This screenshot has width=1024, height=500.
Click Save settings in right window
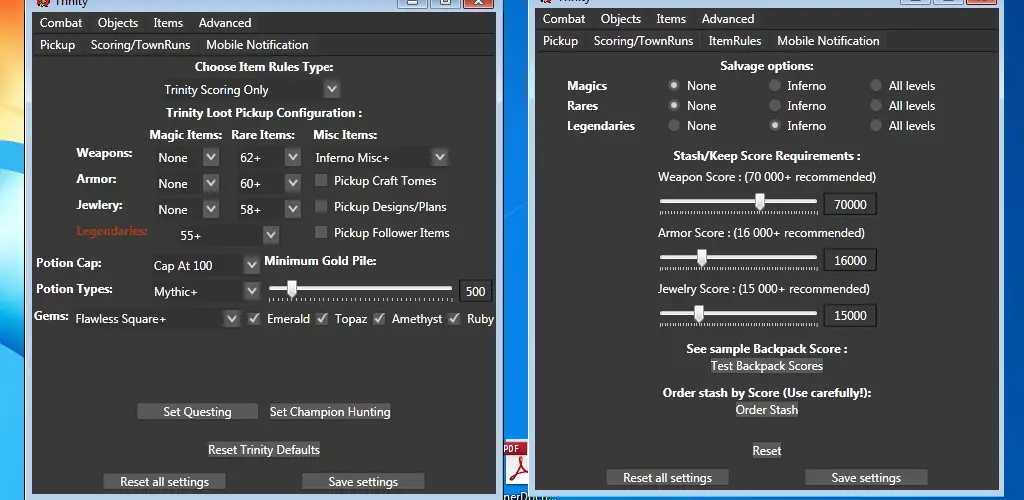tap(866, 478)
